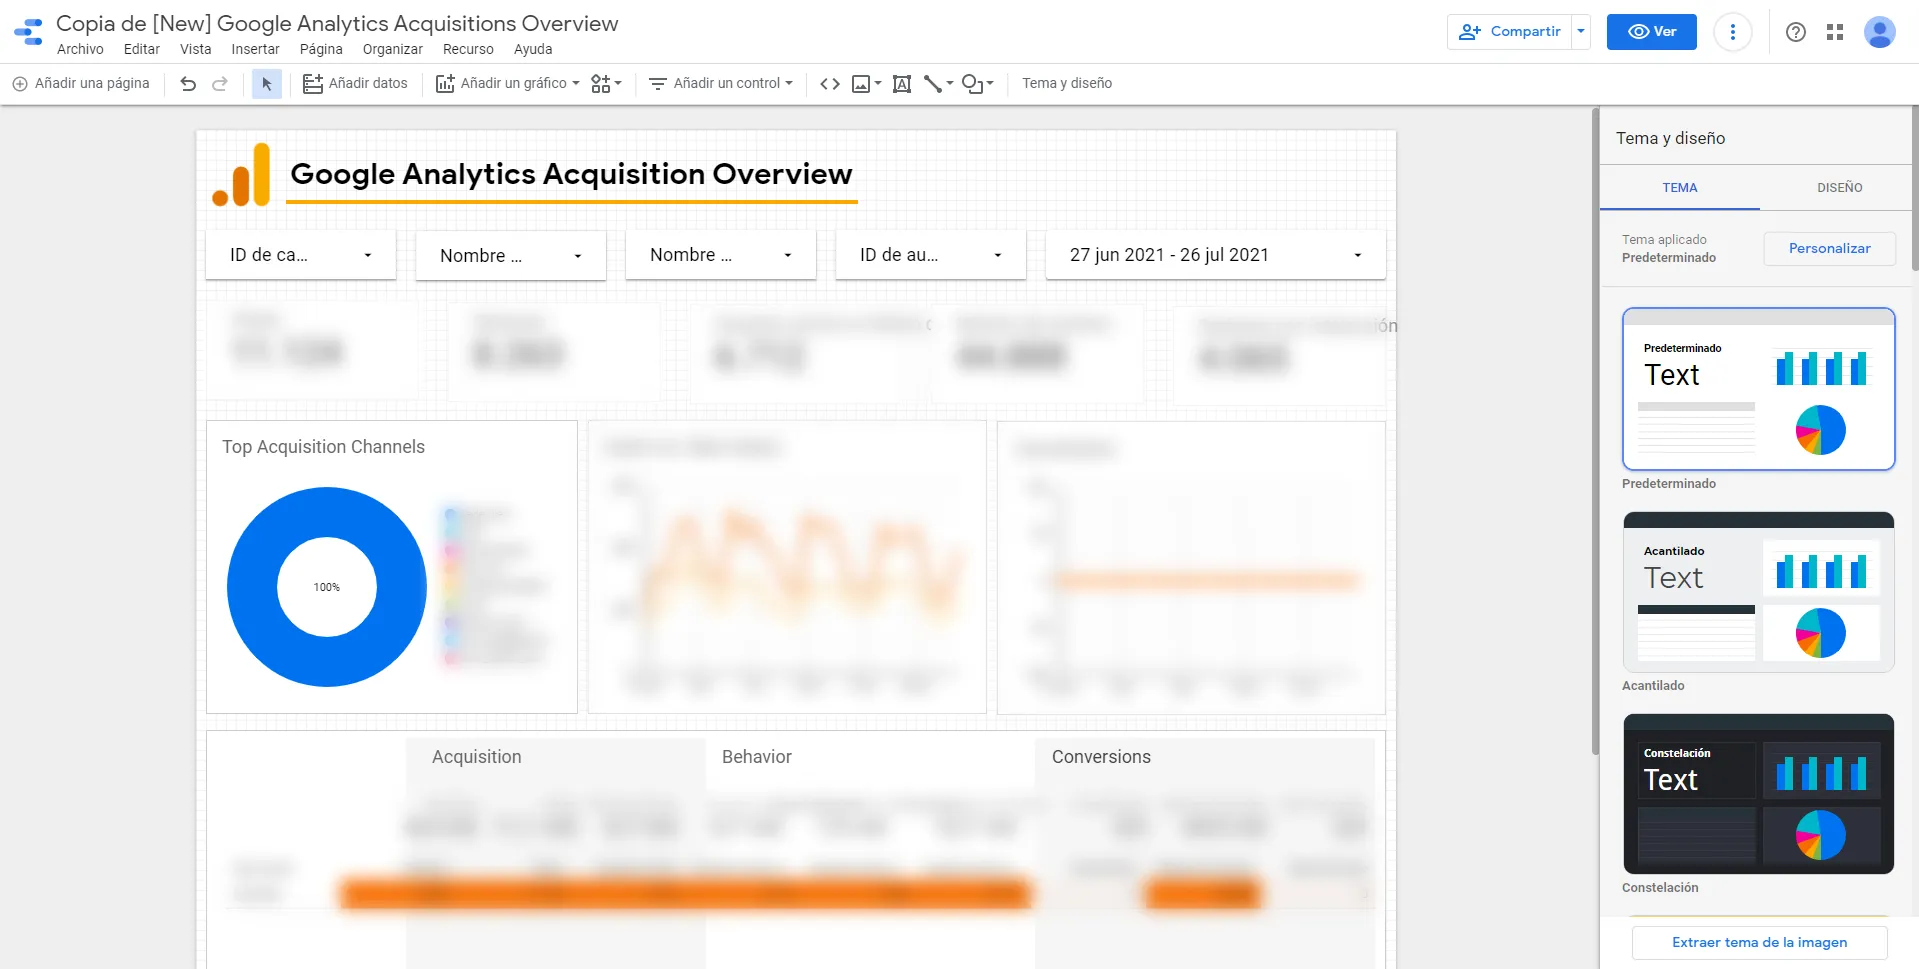The height and width of the screenshot is (969, 1919).
Task: Open the ID de au... filter dropdown
Action: click(x=931, y=255)
